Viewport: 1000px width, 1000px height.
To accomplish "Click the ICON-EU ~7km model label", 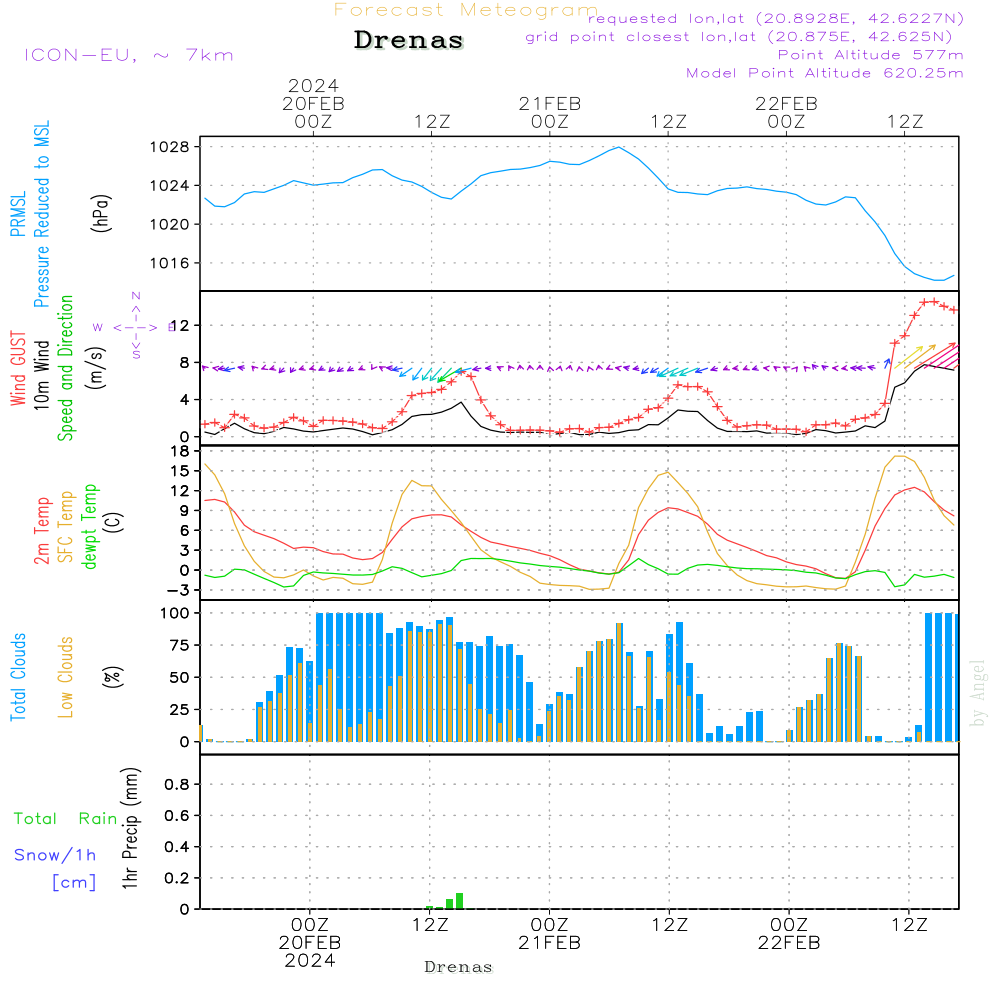I will coord(128,55).
